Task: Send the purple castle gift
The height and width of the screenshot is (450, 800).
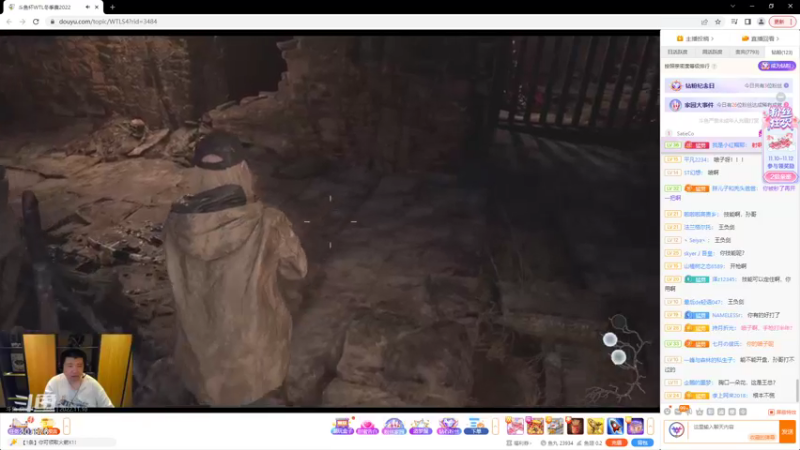Action: pos(635,426)
